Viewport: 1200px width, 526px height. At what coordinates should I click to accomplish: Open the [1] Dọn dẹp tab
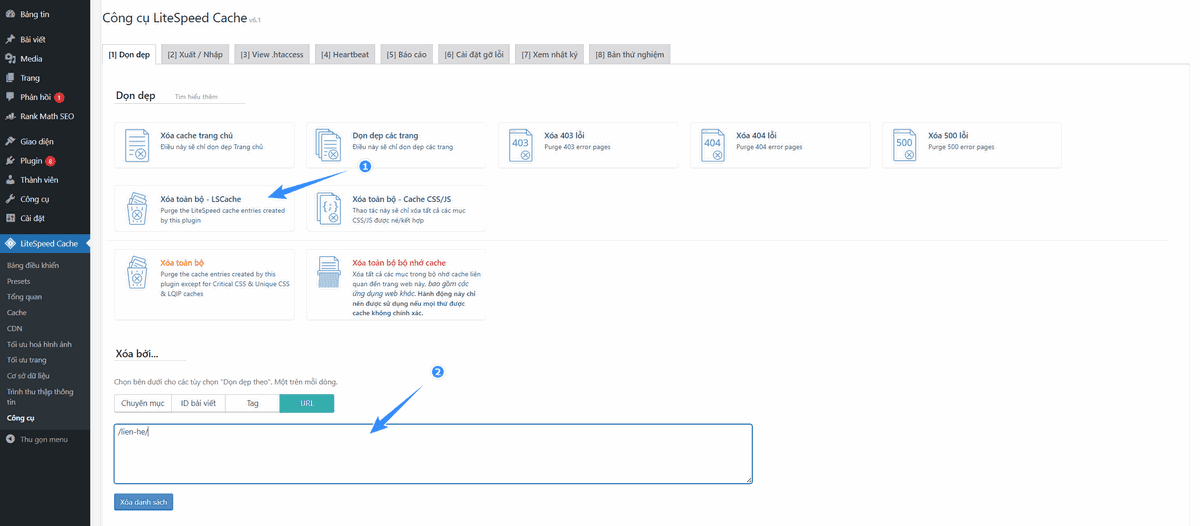coord(129,54)
